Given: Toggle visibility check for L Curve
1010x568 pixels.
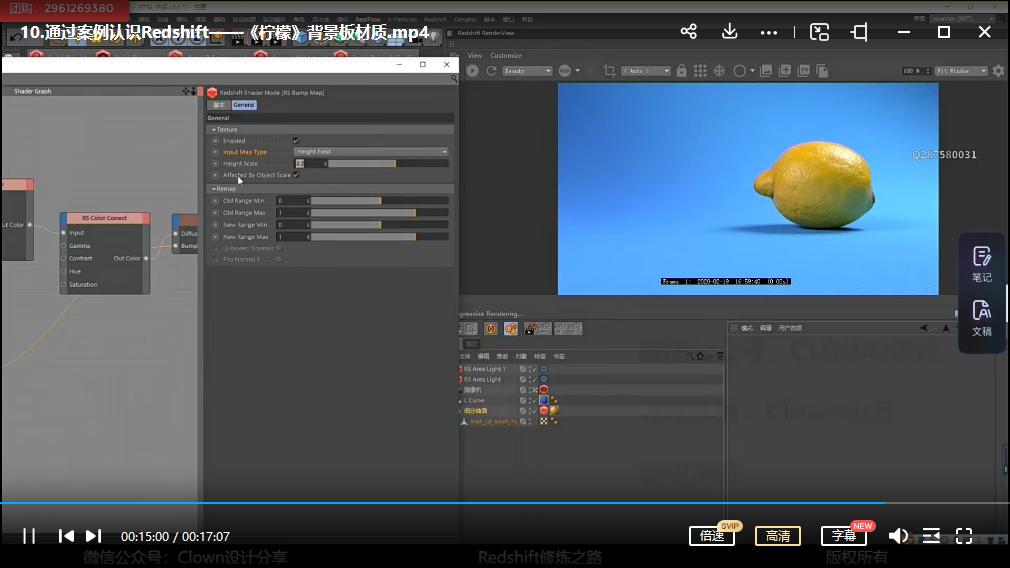Looking at the screenshot, I should pyautogui.click(x=533, y=400).
